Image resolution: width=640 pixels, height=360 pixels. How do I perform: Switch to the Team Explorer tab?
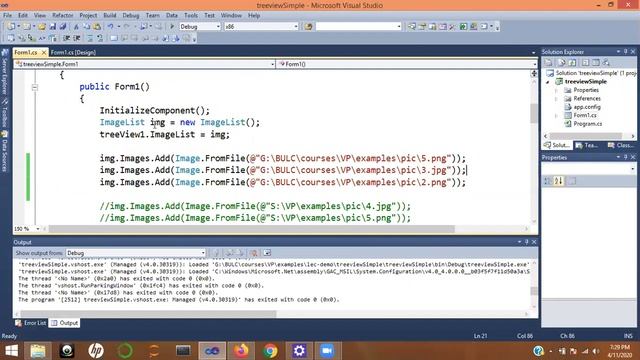coord(587,145)
